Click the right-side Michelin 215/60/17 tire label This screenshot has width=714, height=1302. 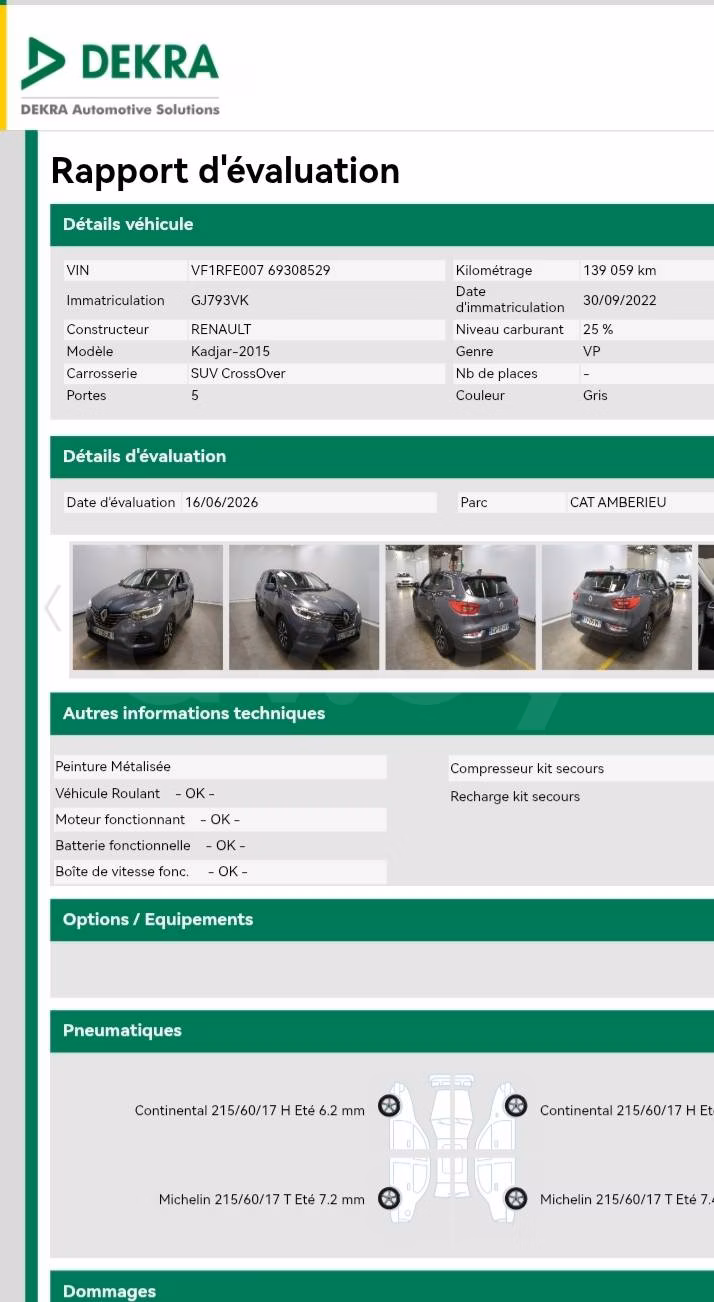point(627,1199)
